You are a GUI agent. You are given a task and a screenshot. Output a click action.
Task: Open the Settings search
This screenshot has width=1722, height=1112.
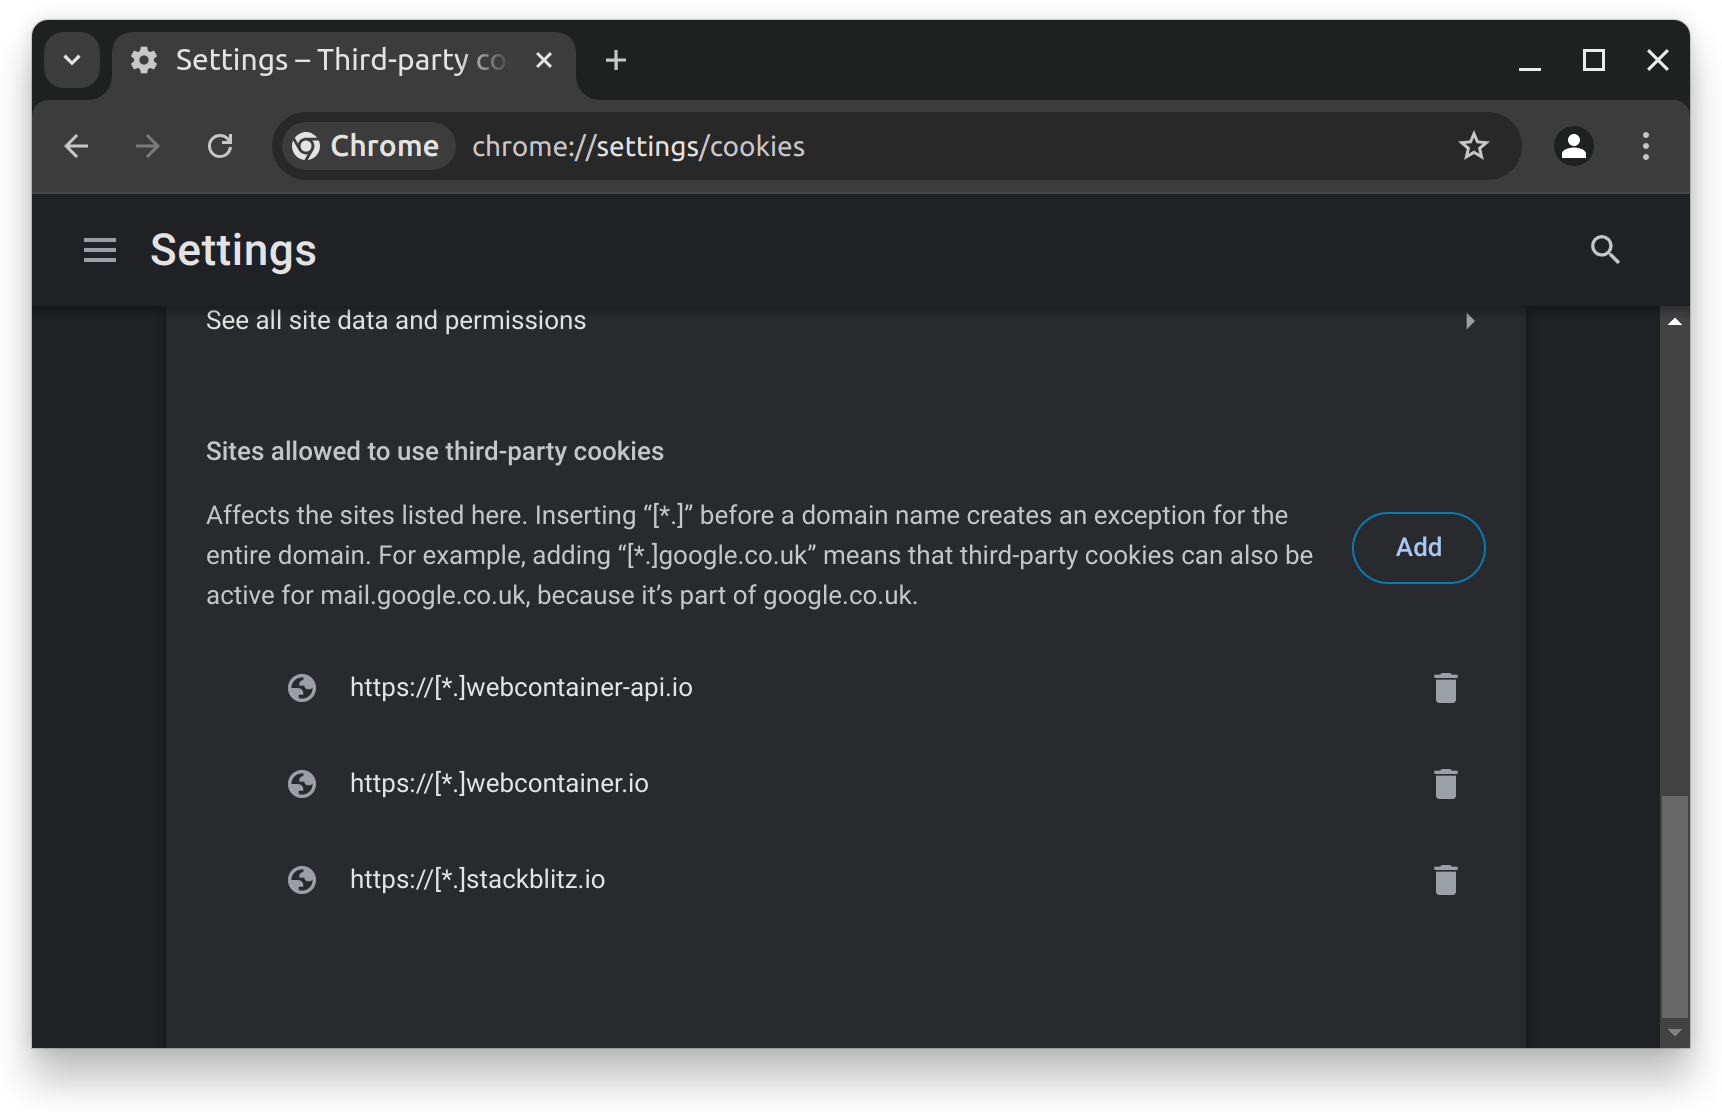click(1605, 250)
